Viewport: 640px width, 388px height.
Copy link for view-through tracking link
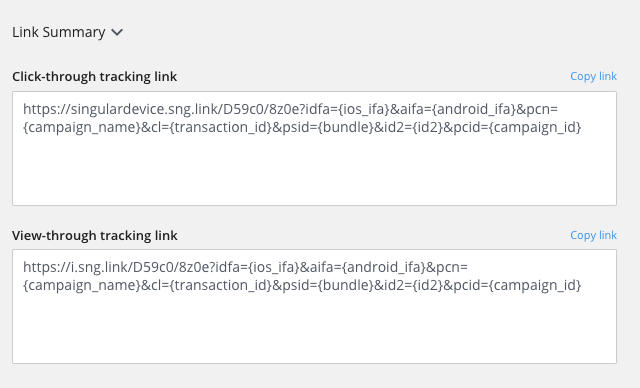click(593, 235)
